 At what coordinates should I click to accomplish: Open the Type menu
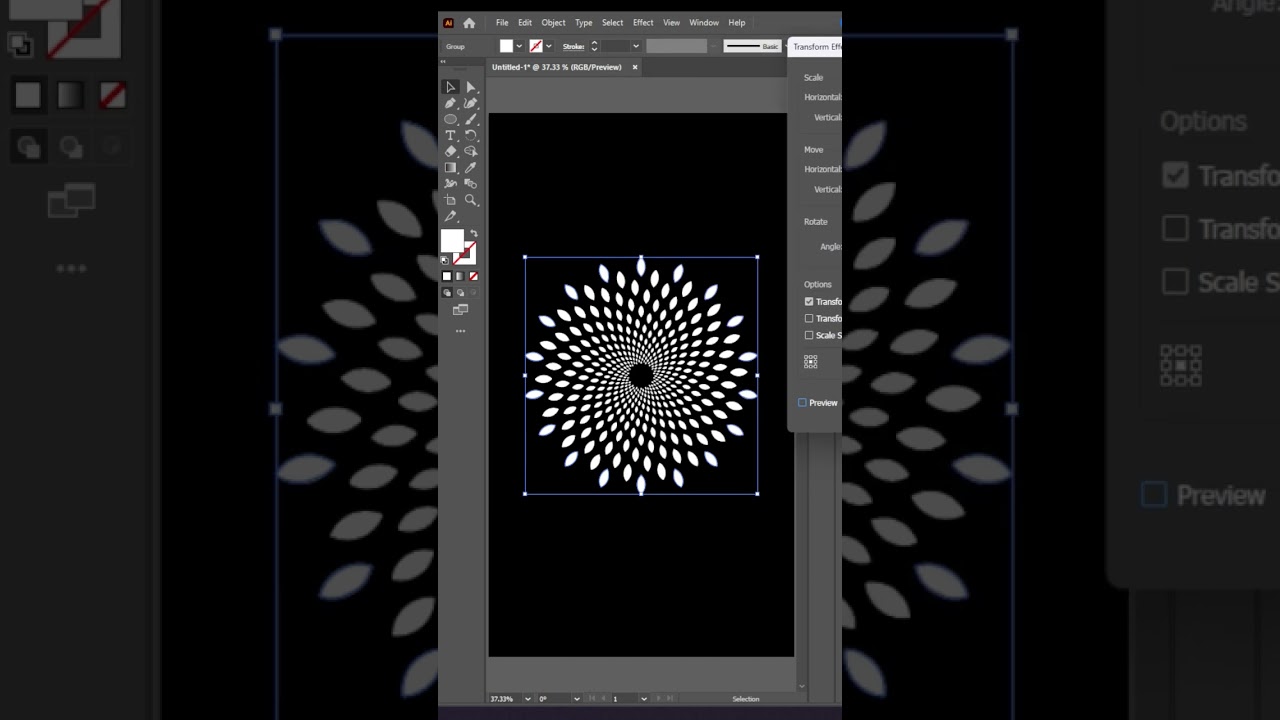(x=584, y=23)
